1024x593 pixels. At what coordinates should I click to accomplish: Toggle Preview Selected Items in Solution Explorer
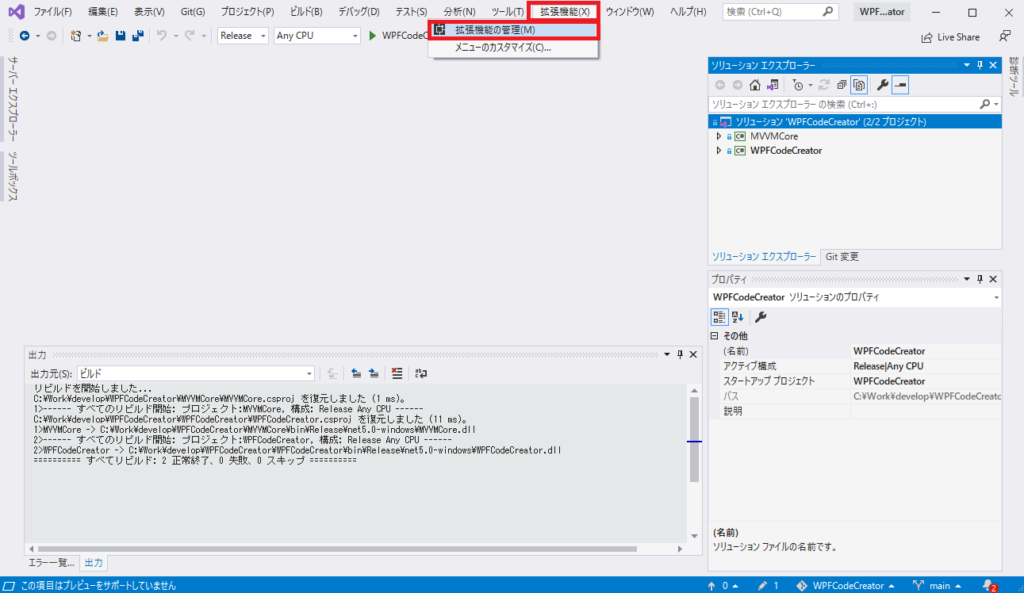(901, 85)
